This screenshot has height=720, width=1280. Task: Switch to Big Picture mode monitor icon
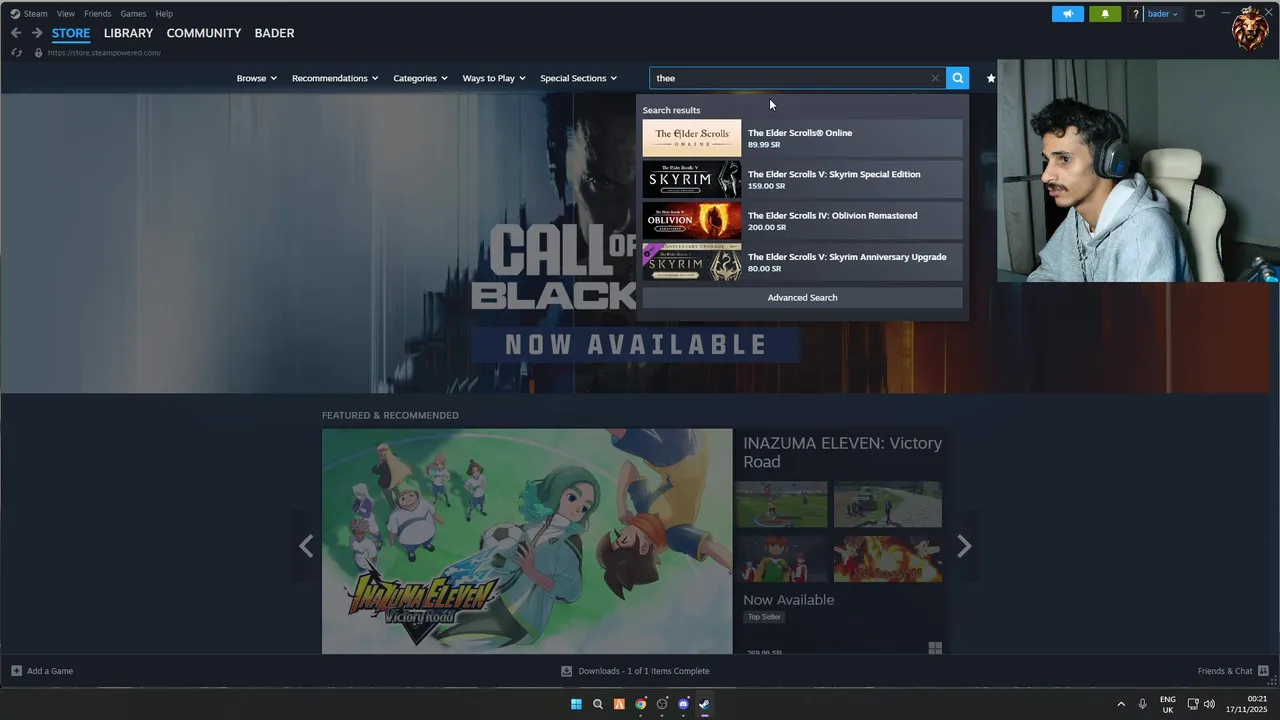pyautogui.click(x=1200, y=14)
